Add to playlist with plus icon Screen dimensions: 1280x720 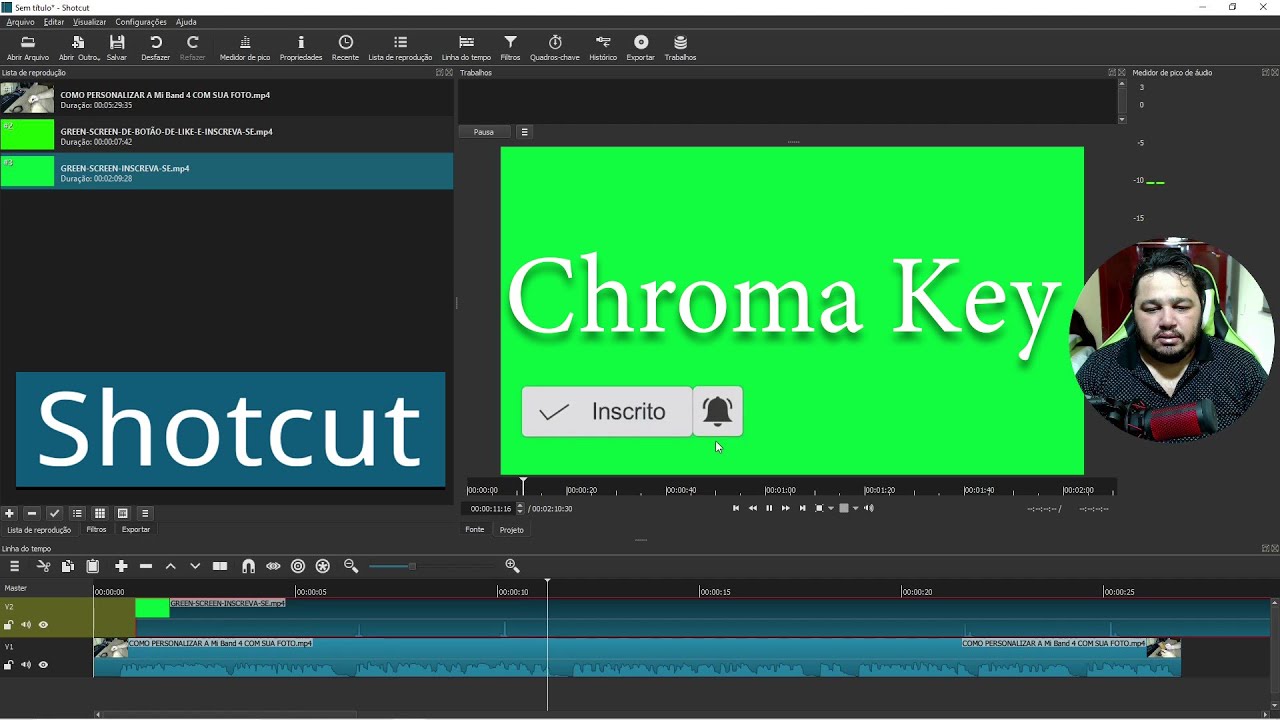9,513
